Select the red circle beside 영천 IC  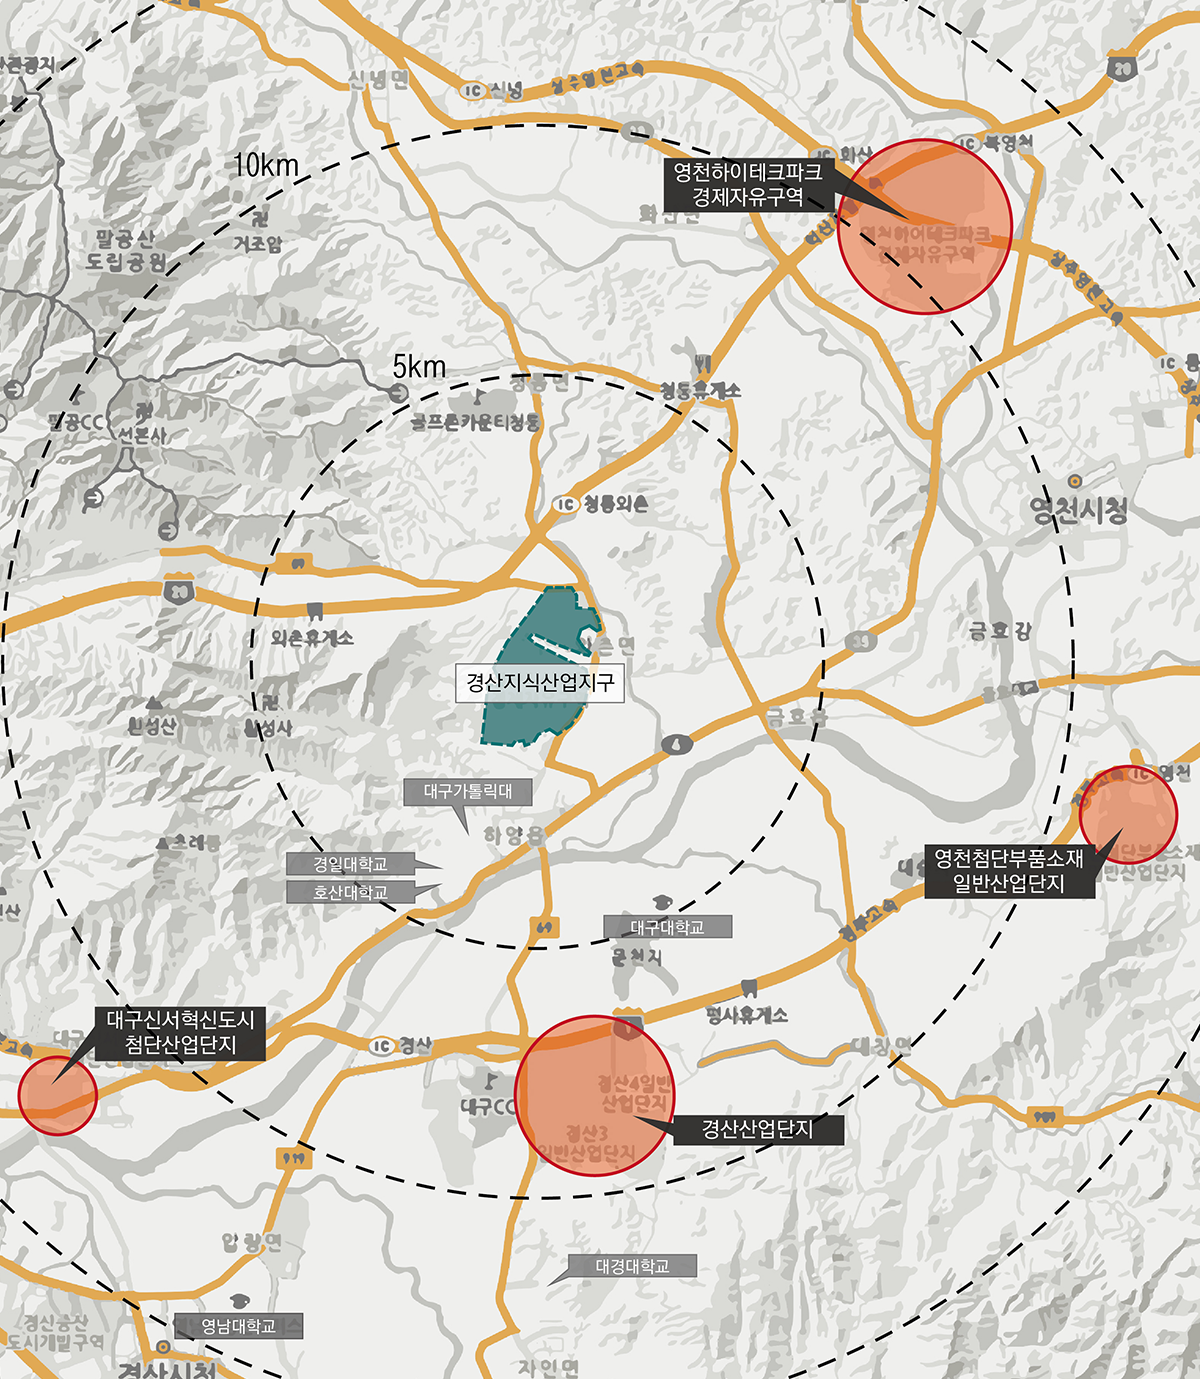[x=1129, y=814]
